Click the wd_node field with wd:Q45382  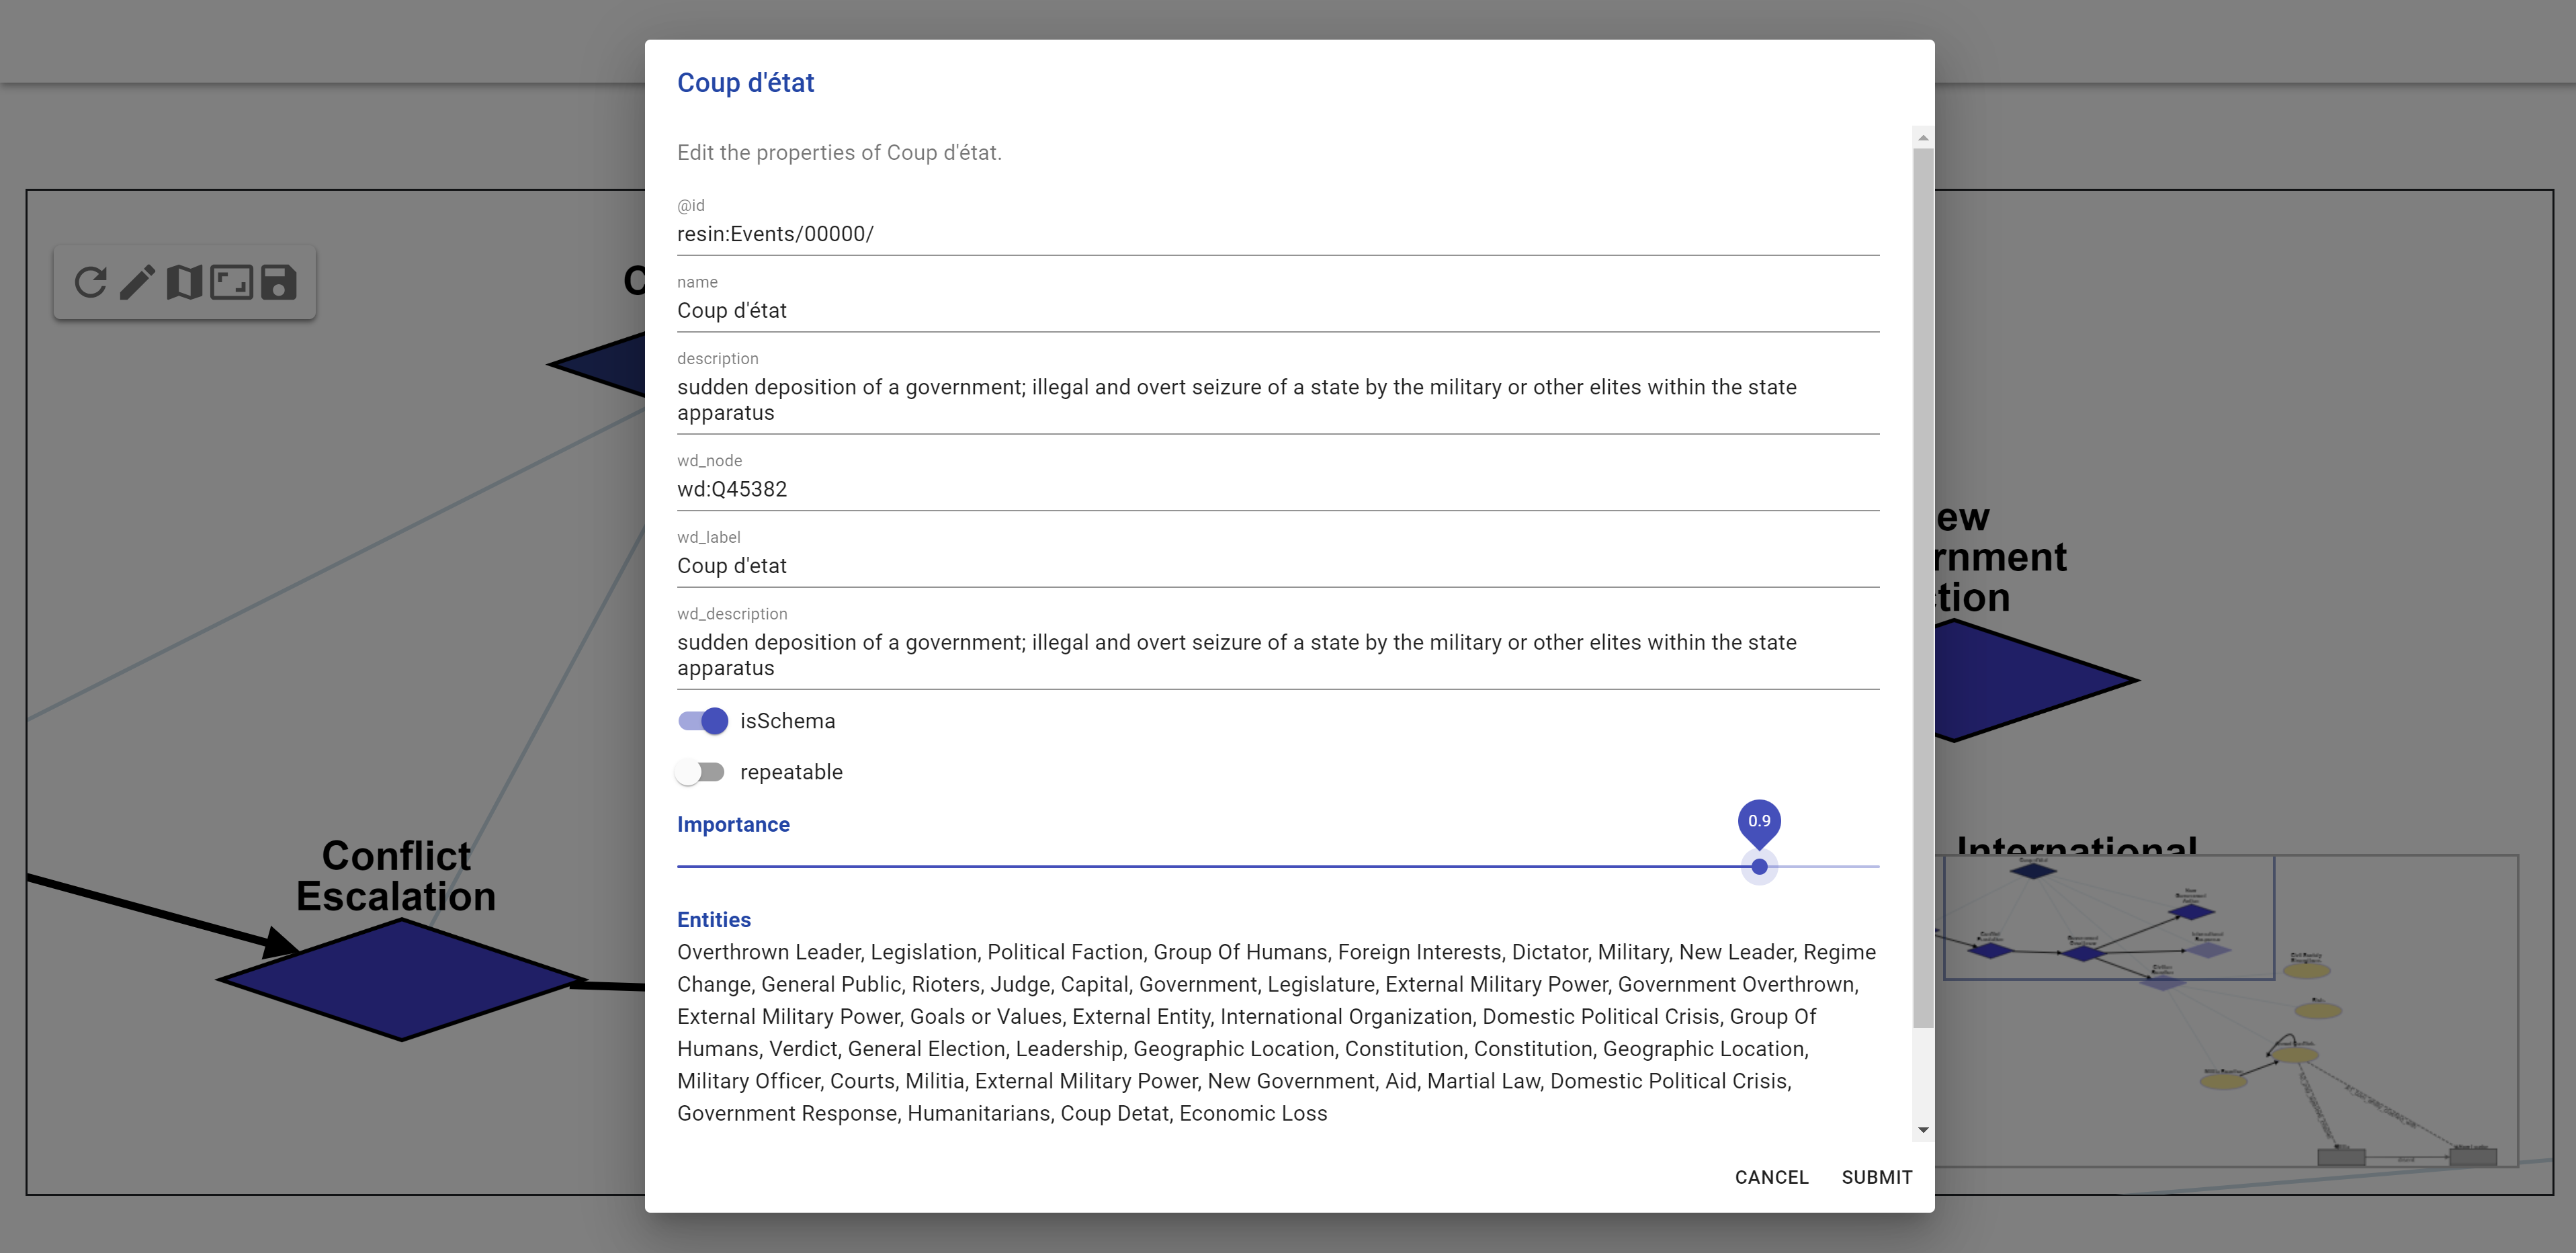1277,489
